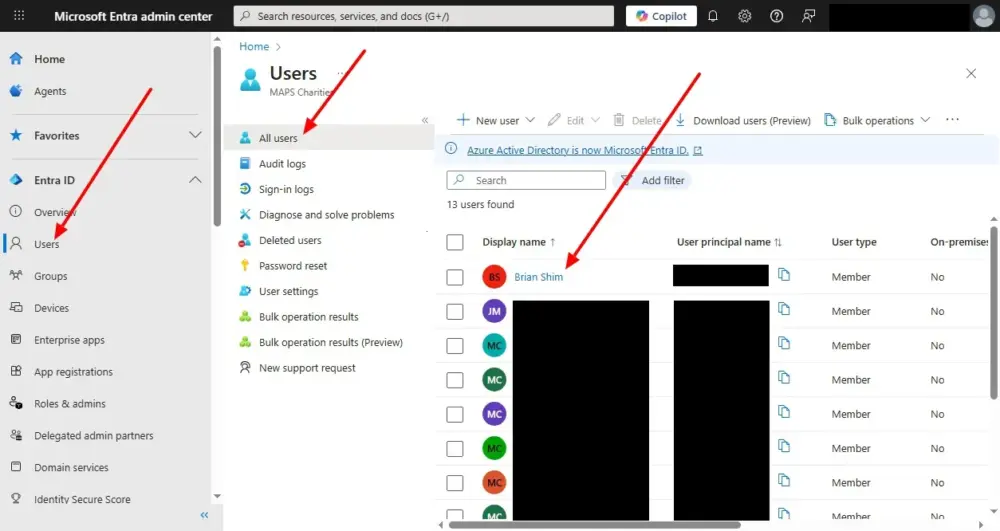Click New user button
Viewport: 1000px width, 531px height.
tap(496, 120)
